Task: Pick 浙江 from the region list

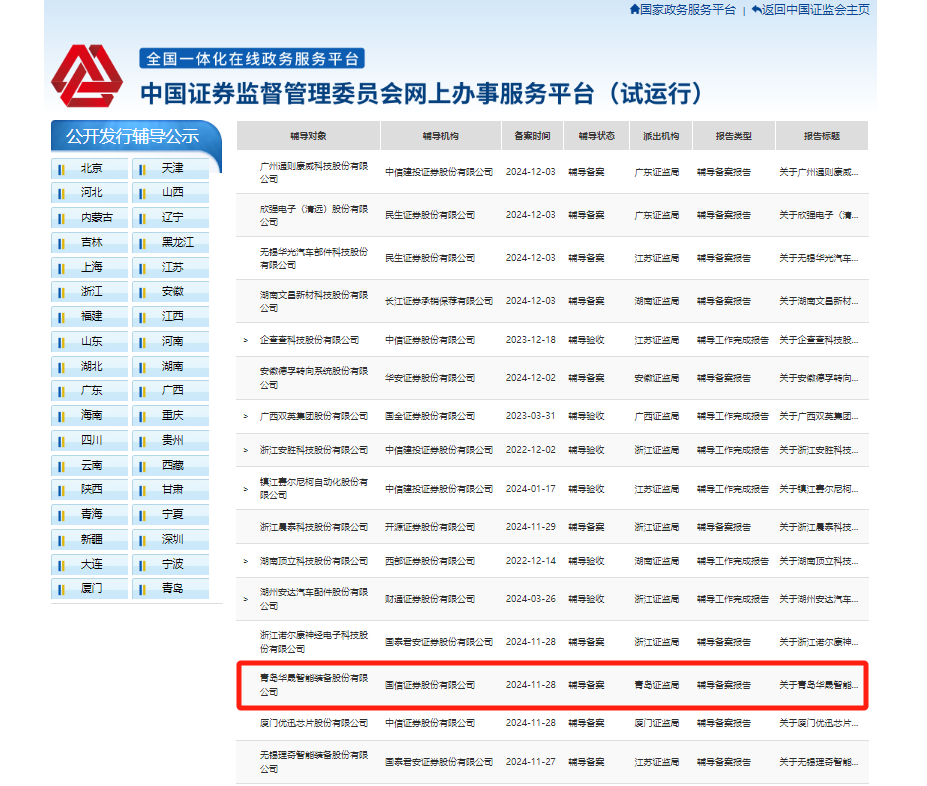Action: click(x=89, y=292)
